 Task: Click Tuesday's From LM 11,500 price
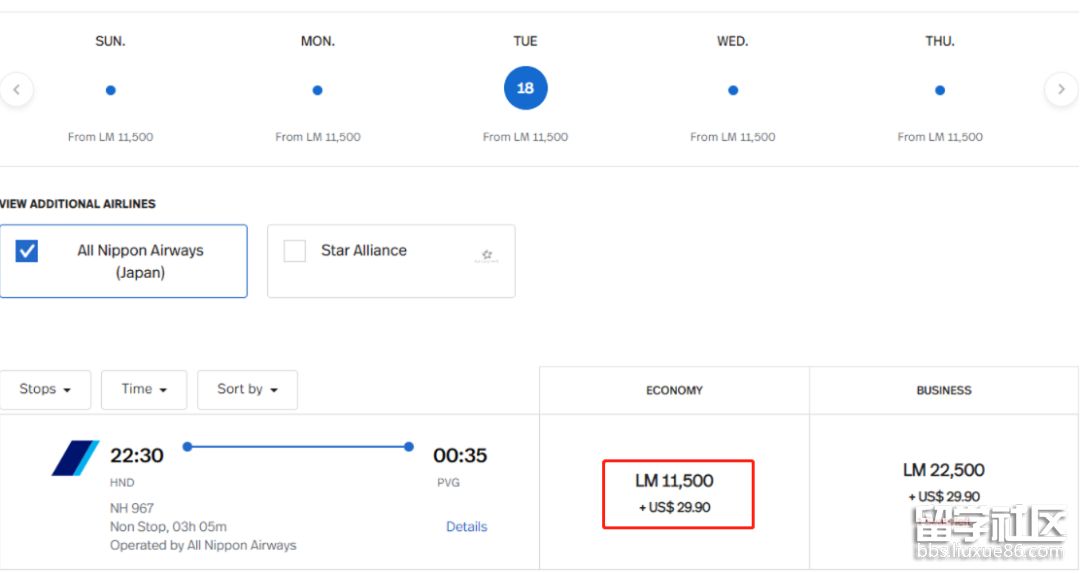coord(526,137)
